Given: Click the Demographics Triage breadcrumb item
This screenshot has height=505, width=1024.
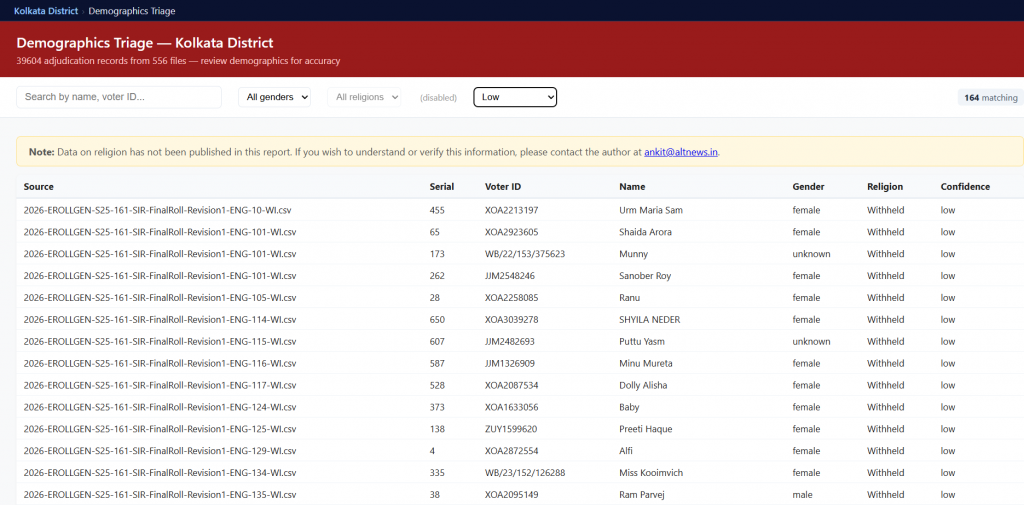Looking at the screenshot, I should [131, 10].
